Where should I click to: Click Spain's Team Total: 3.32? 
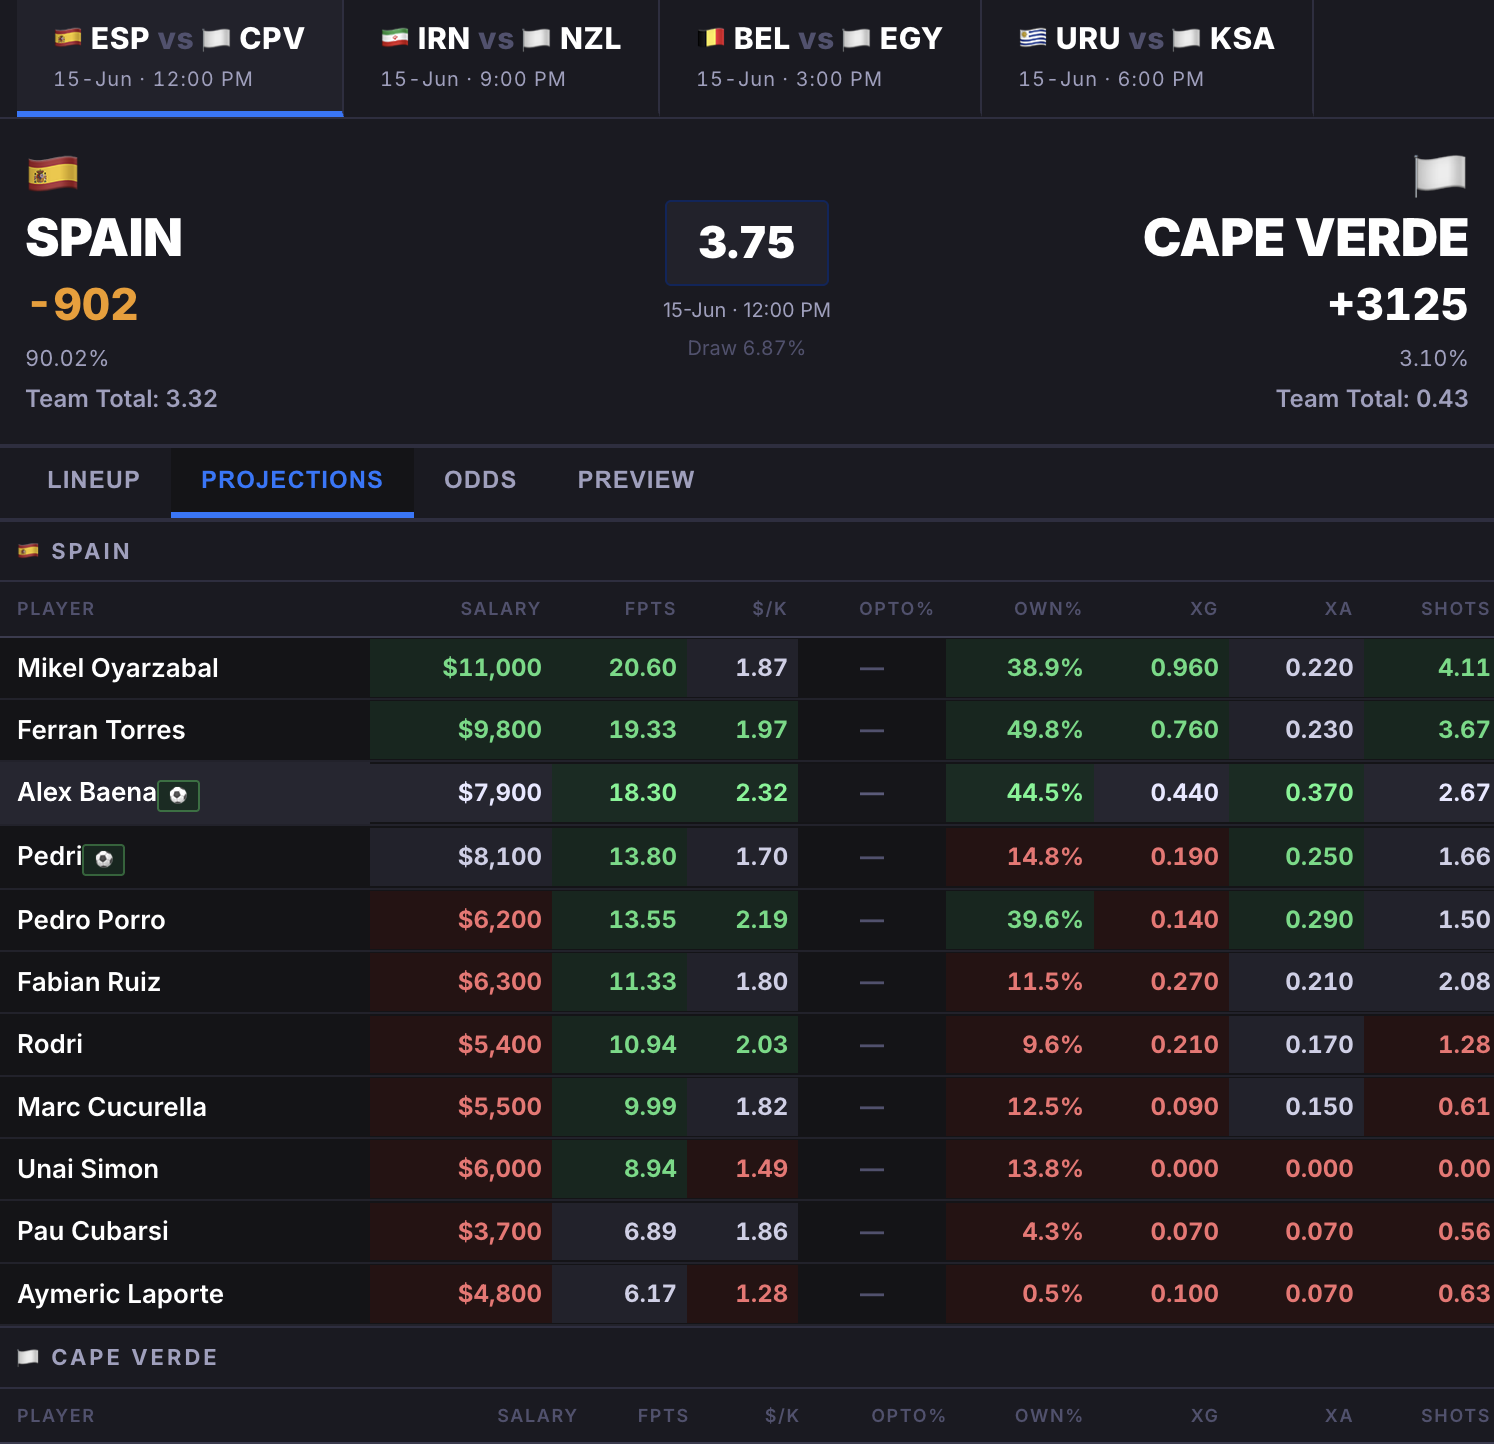121,399
